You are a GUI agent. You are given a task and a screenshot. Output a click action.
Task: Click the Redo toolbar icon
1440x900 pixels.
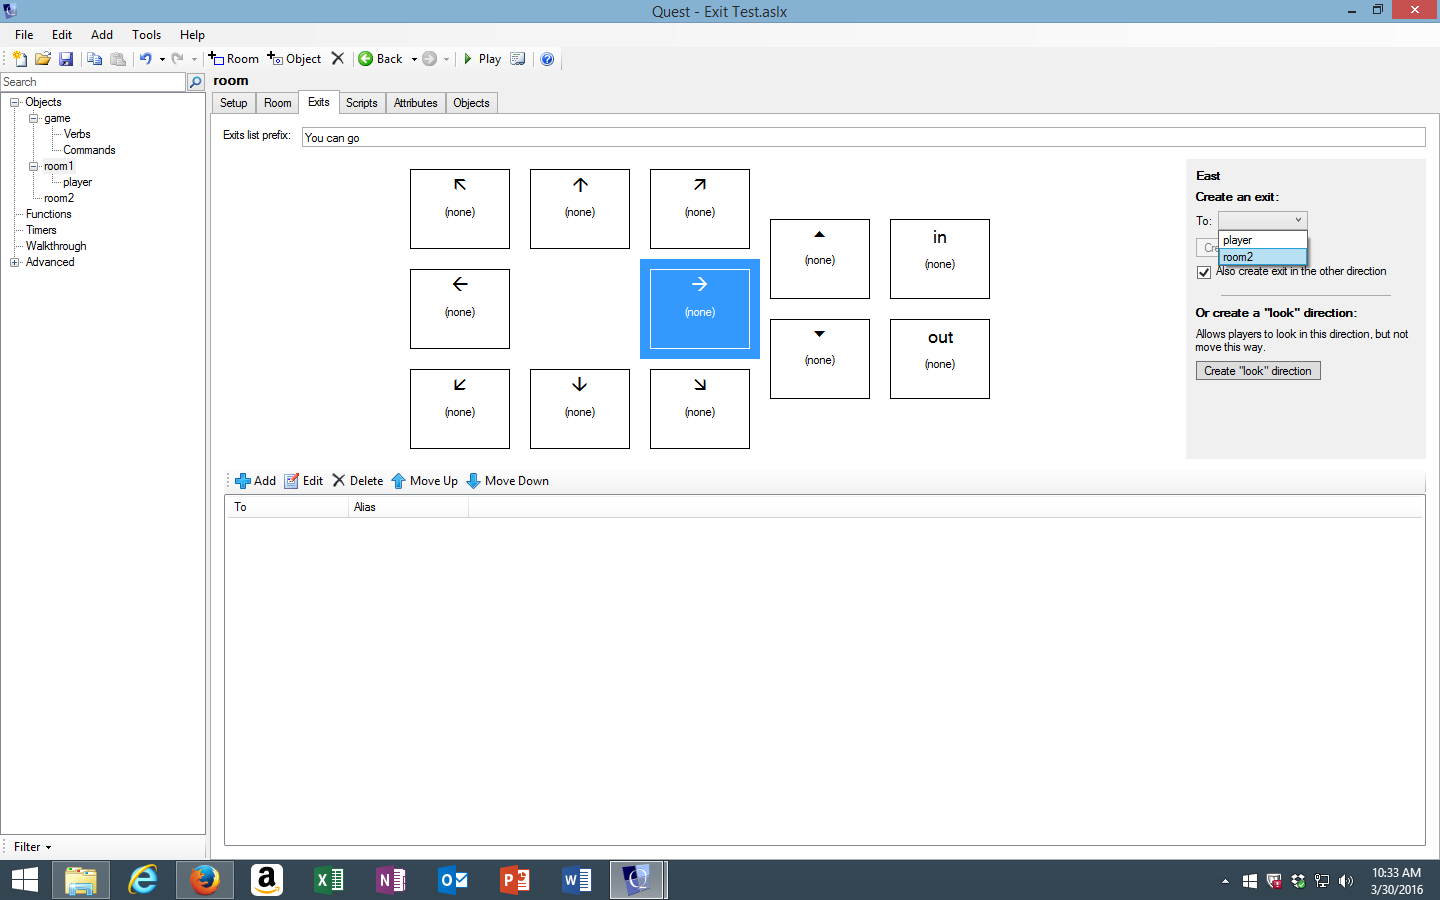pos(177,59)
